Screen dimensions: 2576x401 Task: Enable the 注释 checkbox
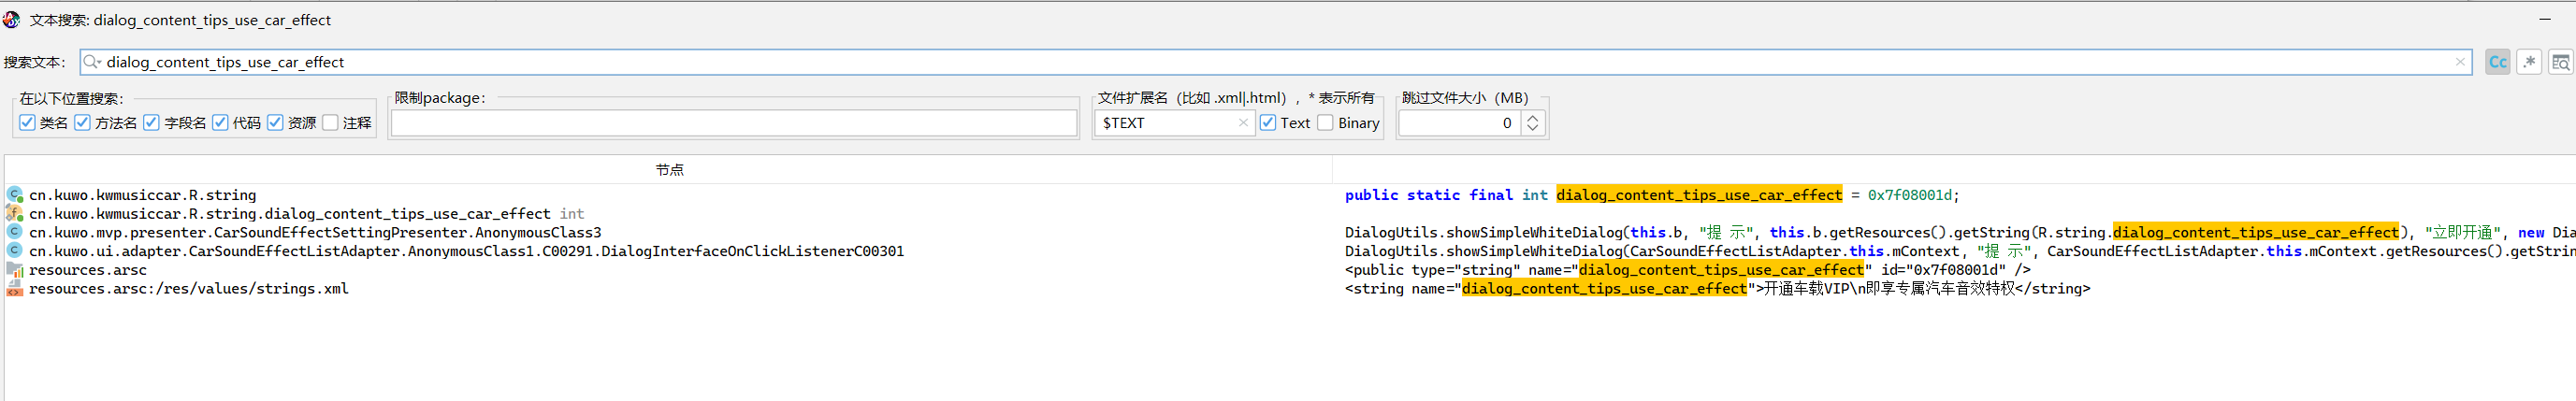click(x=330, y=123)
